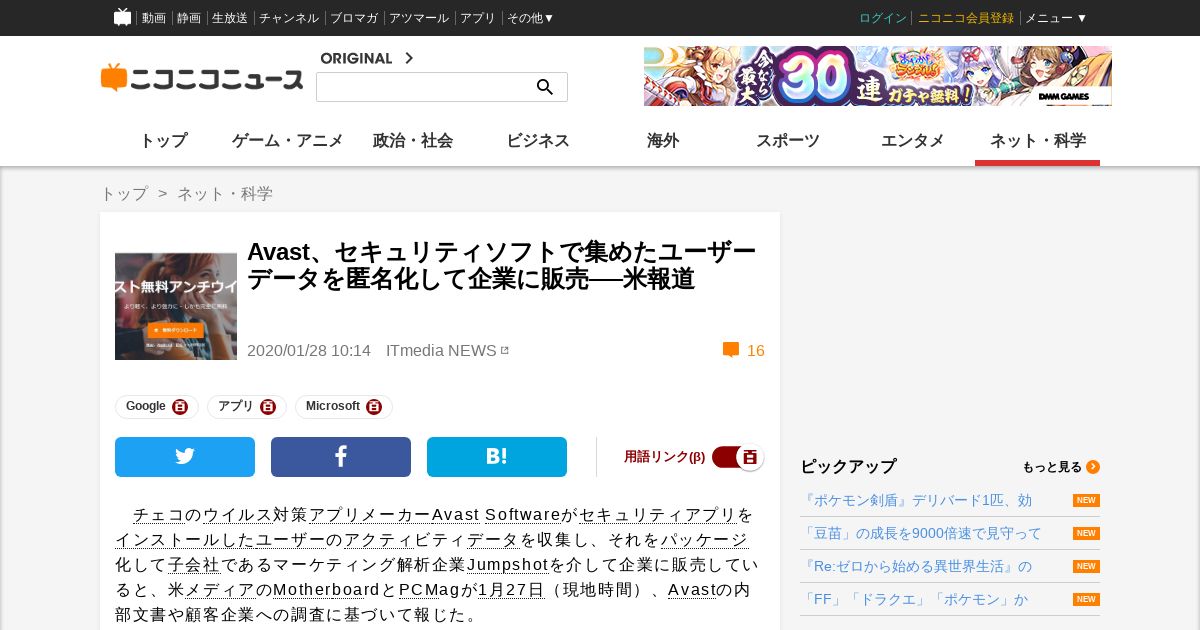The width and height of the screenshot is (1200, 630).
Task: Open the 生放送 top bar link
Action: point(230,18)
